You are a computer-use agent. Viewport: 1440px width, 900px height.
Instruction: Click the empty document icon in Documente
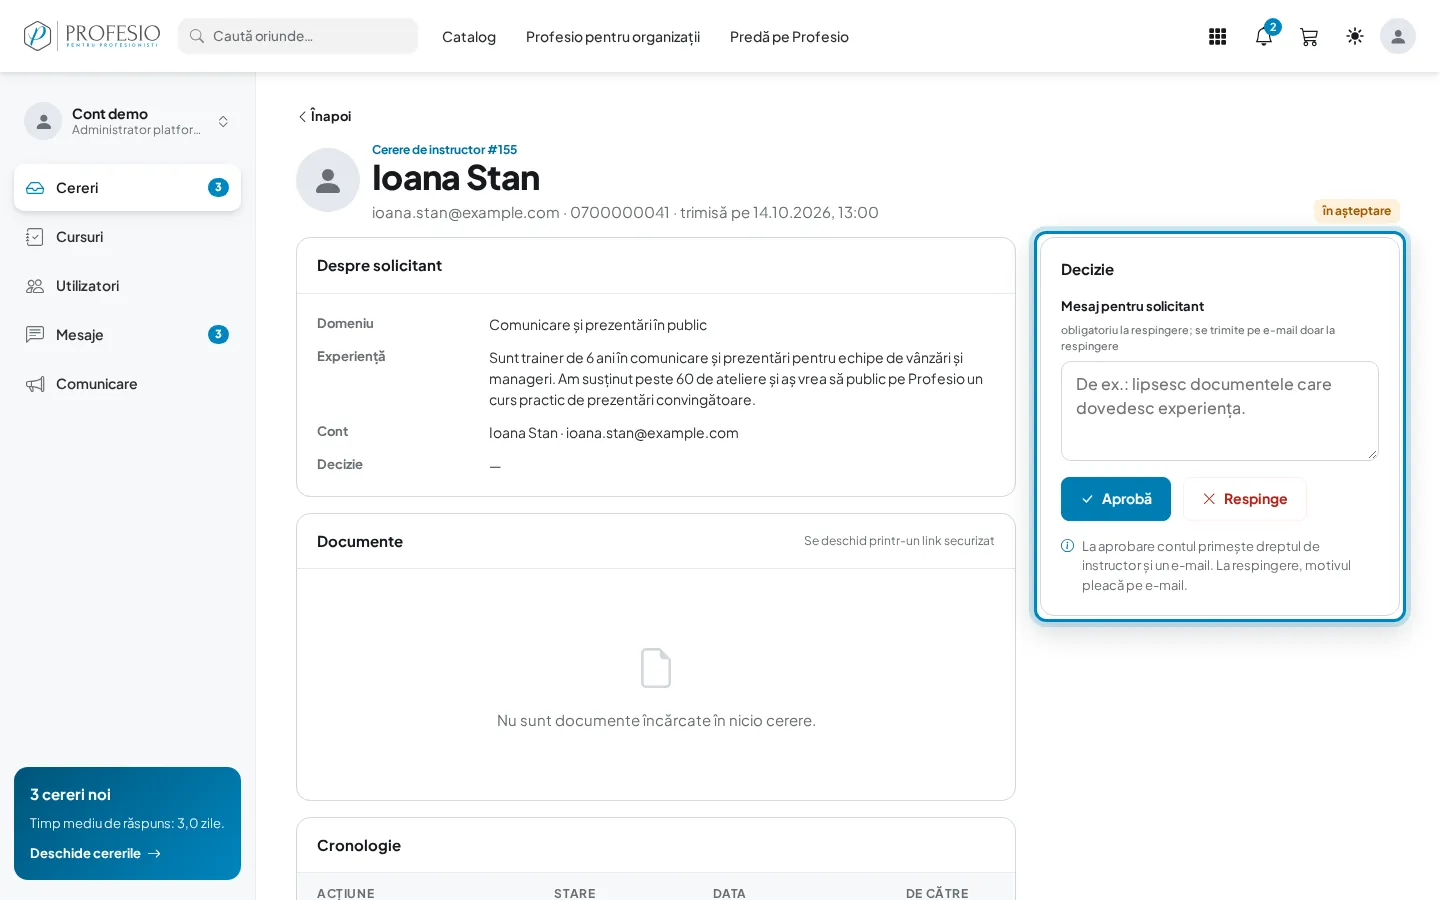(x=656, y=668)
